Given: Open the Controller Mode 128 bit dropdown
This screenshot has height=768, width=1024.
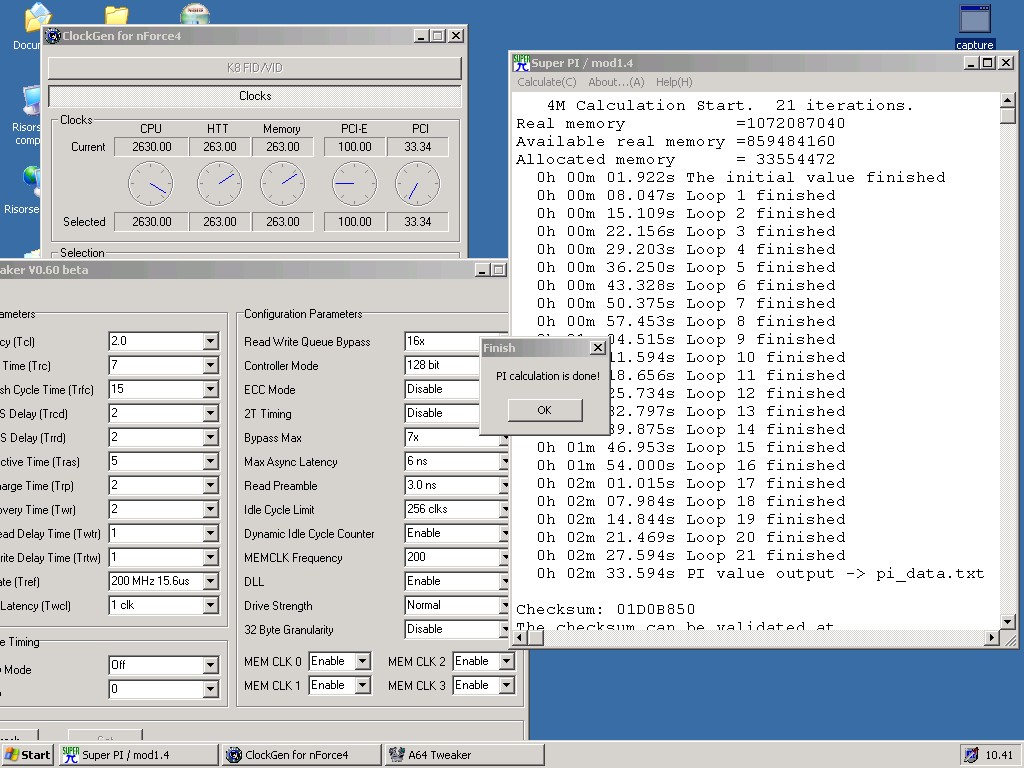Looking at the screenshot, I should point(443,365).
